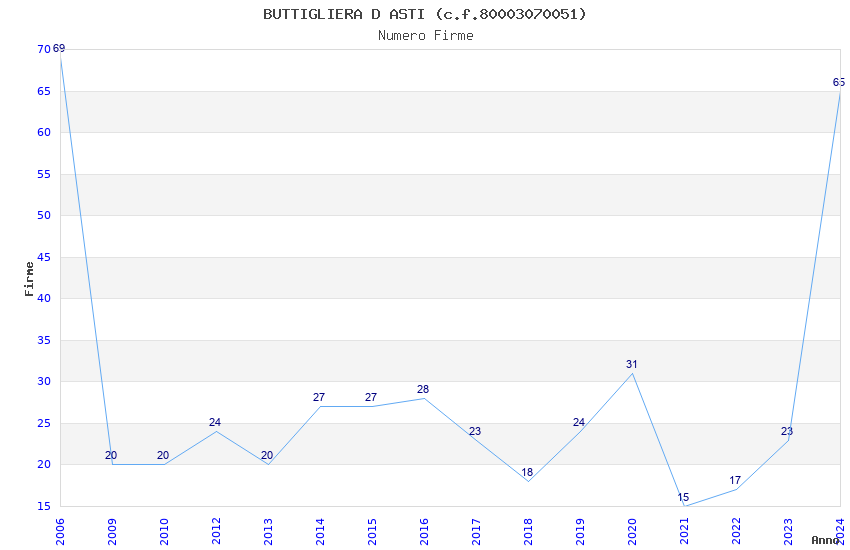Select the 2017 year label on x-axis

tap(476, 531)
